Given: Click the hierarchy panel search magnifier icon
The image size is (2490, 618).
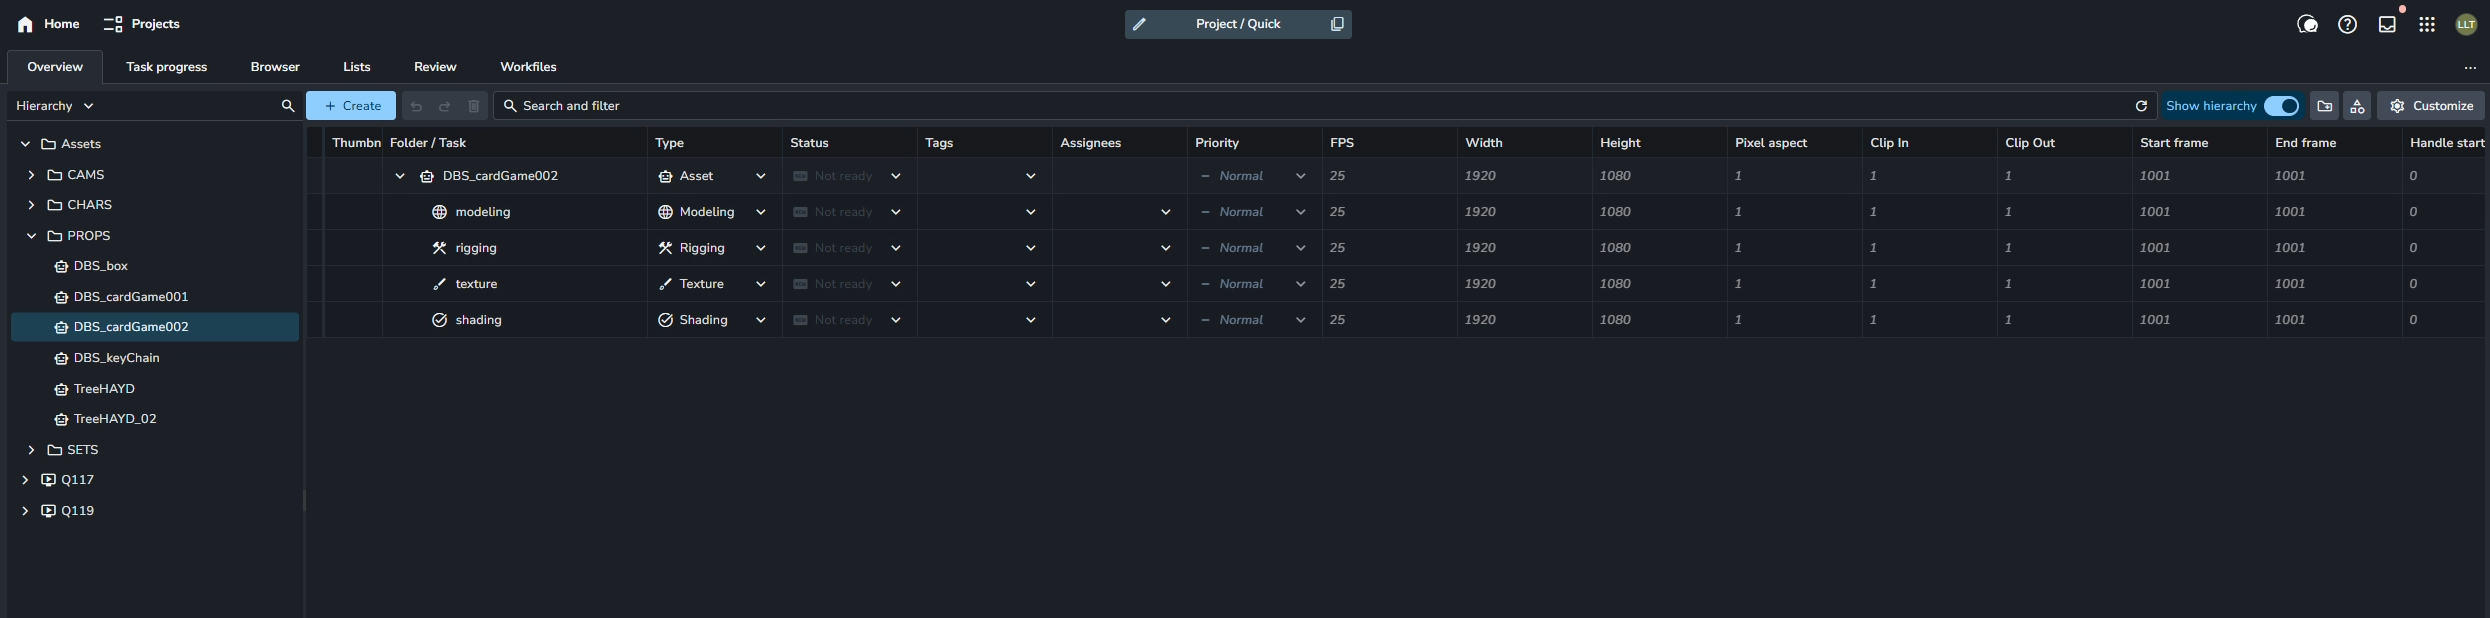Looking at the screenshot, I should tap(288, 106).
